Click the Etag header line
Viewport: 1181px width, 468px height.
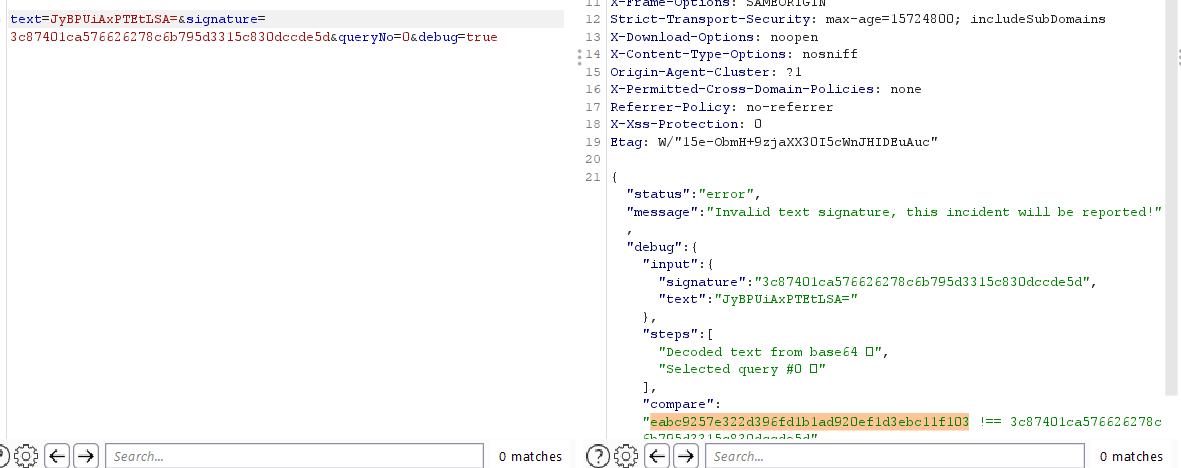pos(773,142)
